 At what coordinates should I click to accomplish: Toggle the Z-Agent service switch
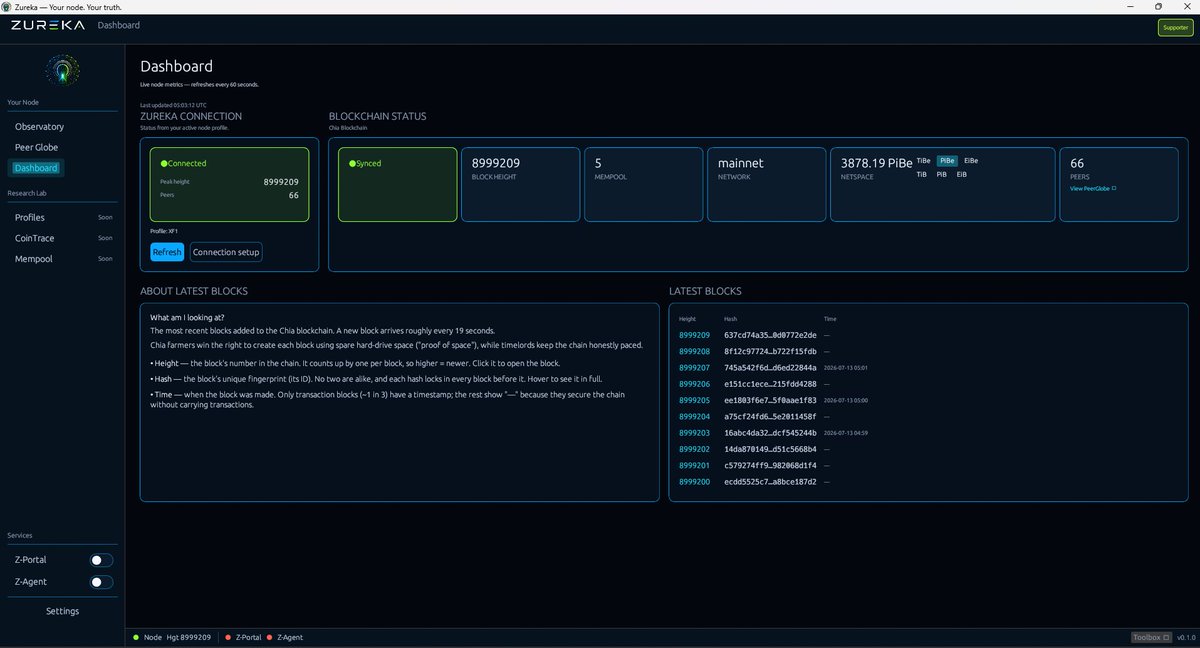[x=101, y=581]
